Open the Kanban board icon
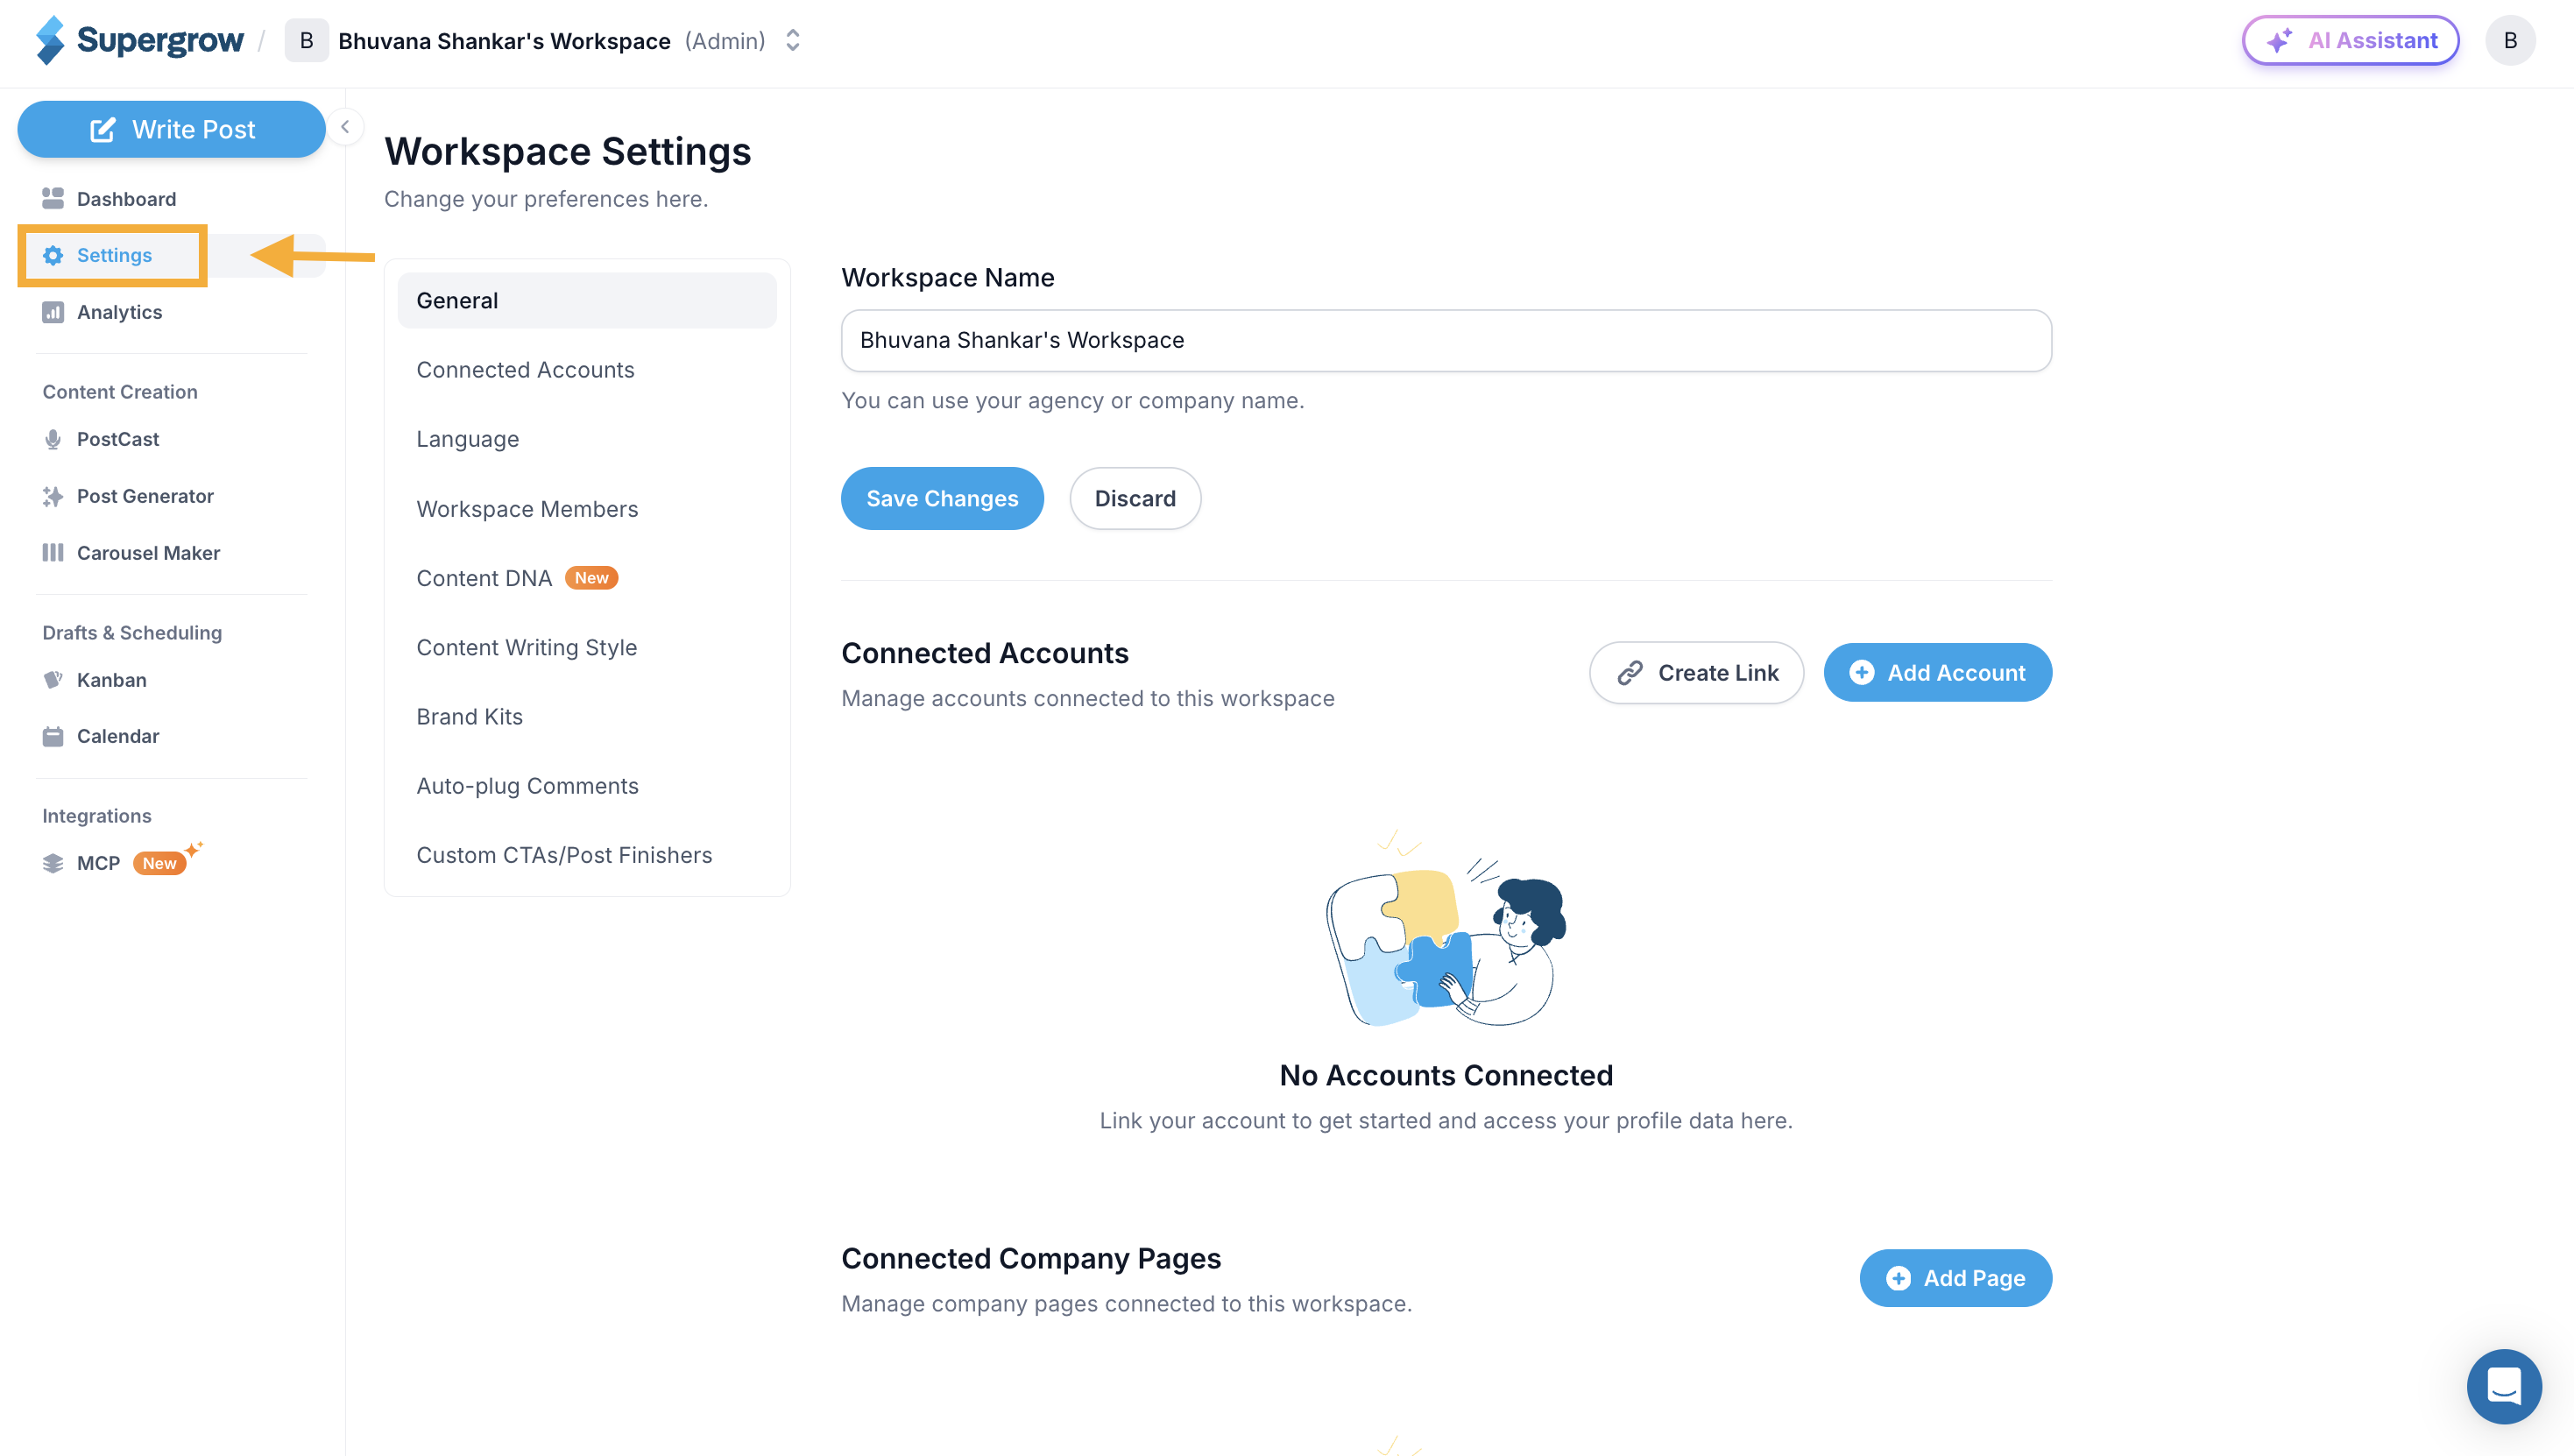The width and height of the screenshot is (2574, 1456). click(53, 680)
